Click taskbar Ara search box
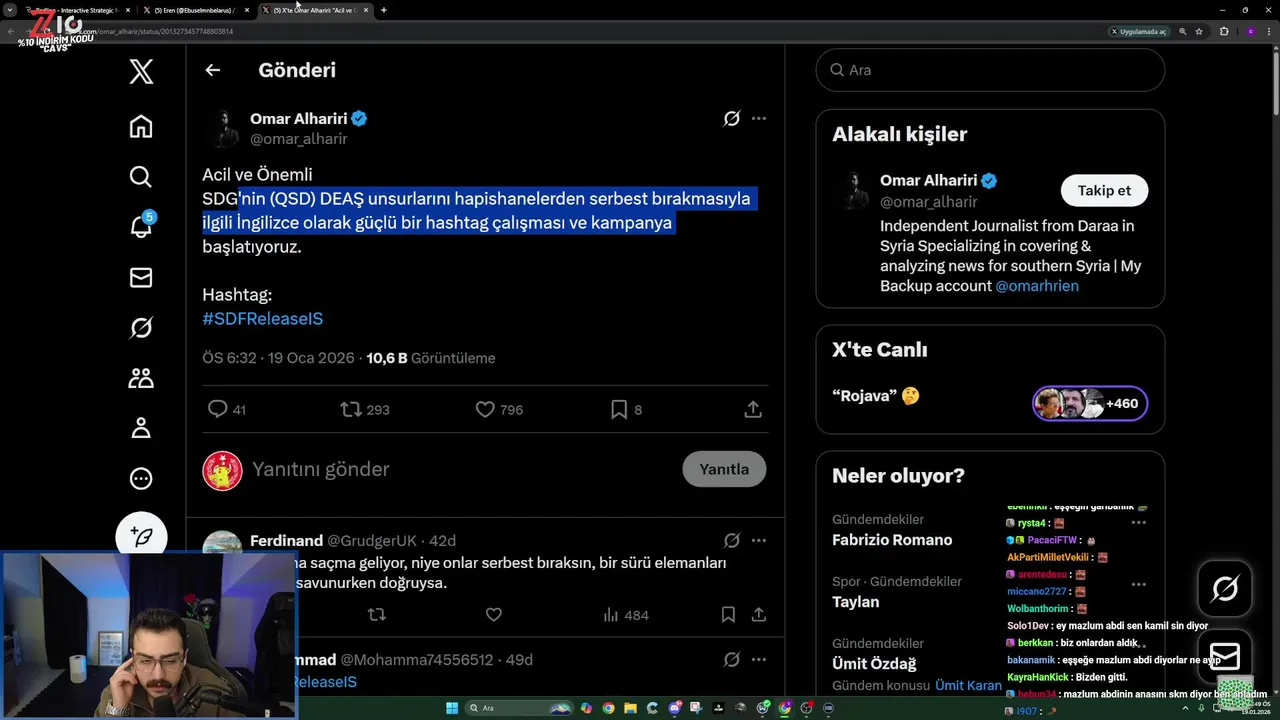 [517, 708]
